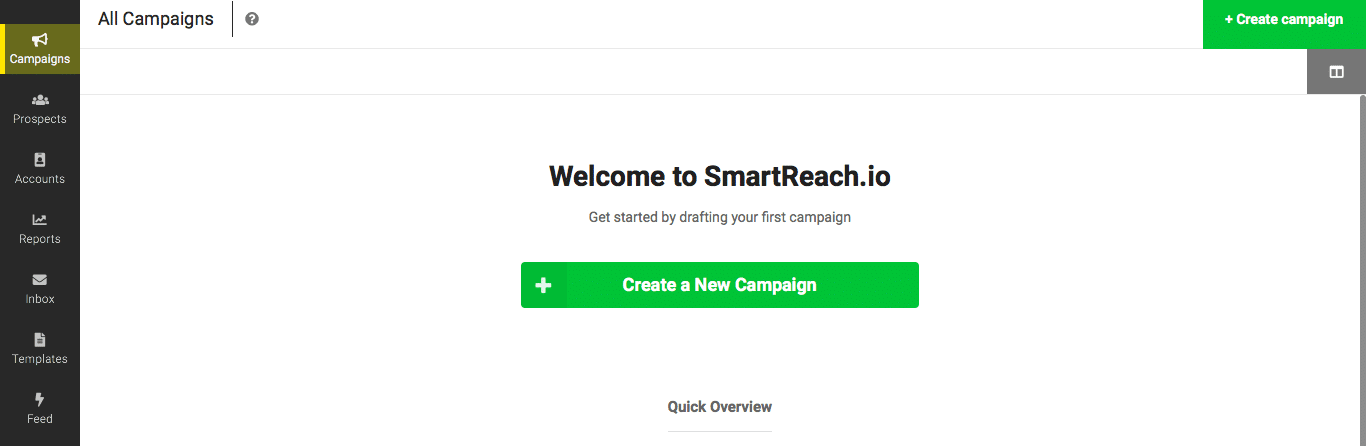
Task: Click the Feed lightning-bolt icon
Action: (x=40, y=400)
